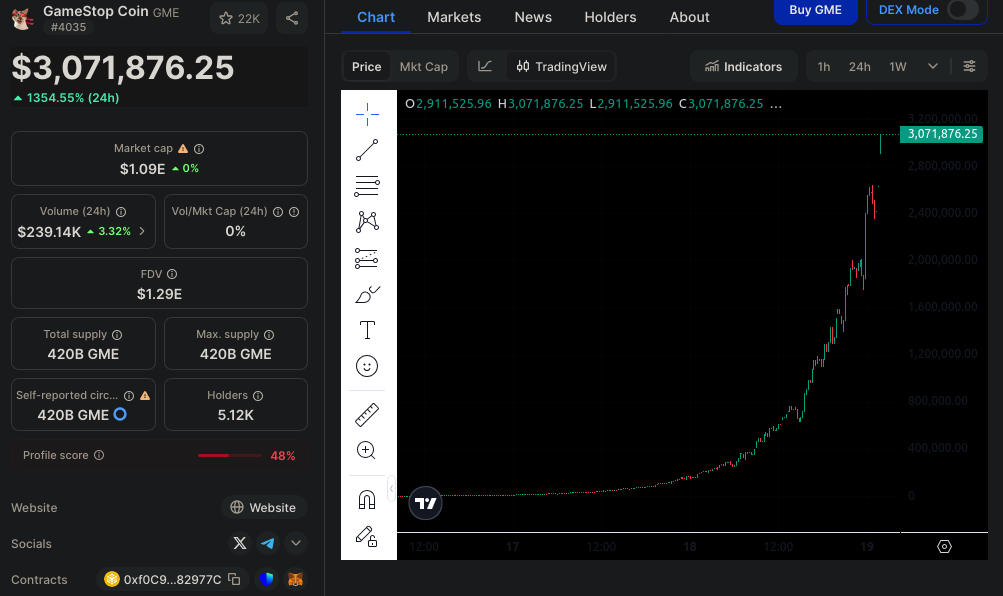
Task: Open the Indicators menu
Action: [744, 67]
